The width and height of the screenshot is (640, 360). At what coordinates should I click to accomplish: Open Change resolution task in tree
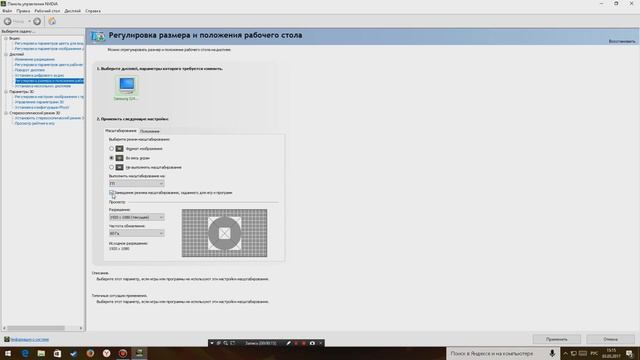tap(35, 60)
